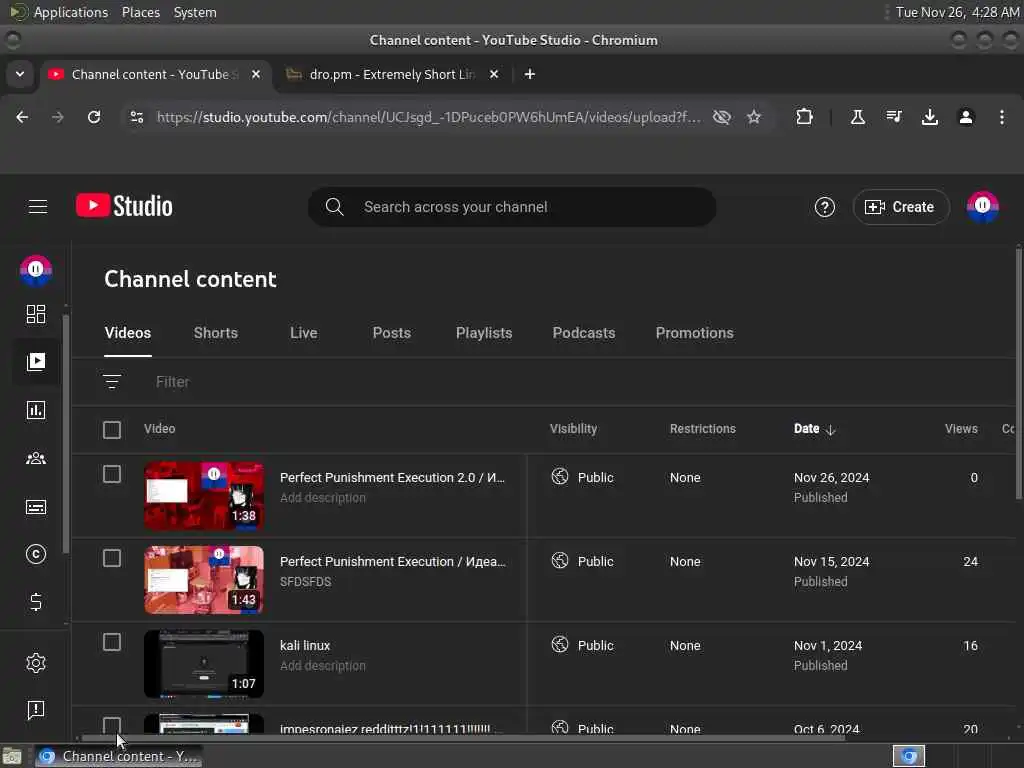This screenshot has height=768, width=1024.
Task: Change Public visibility of kali linux video
Action: 583,645
